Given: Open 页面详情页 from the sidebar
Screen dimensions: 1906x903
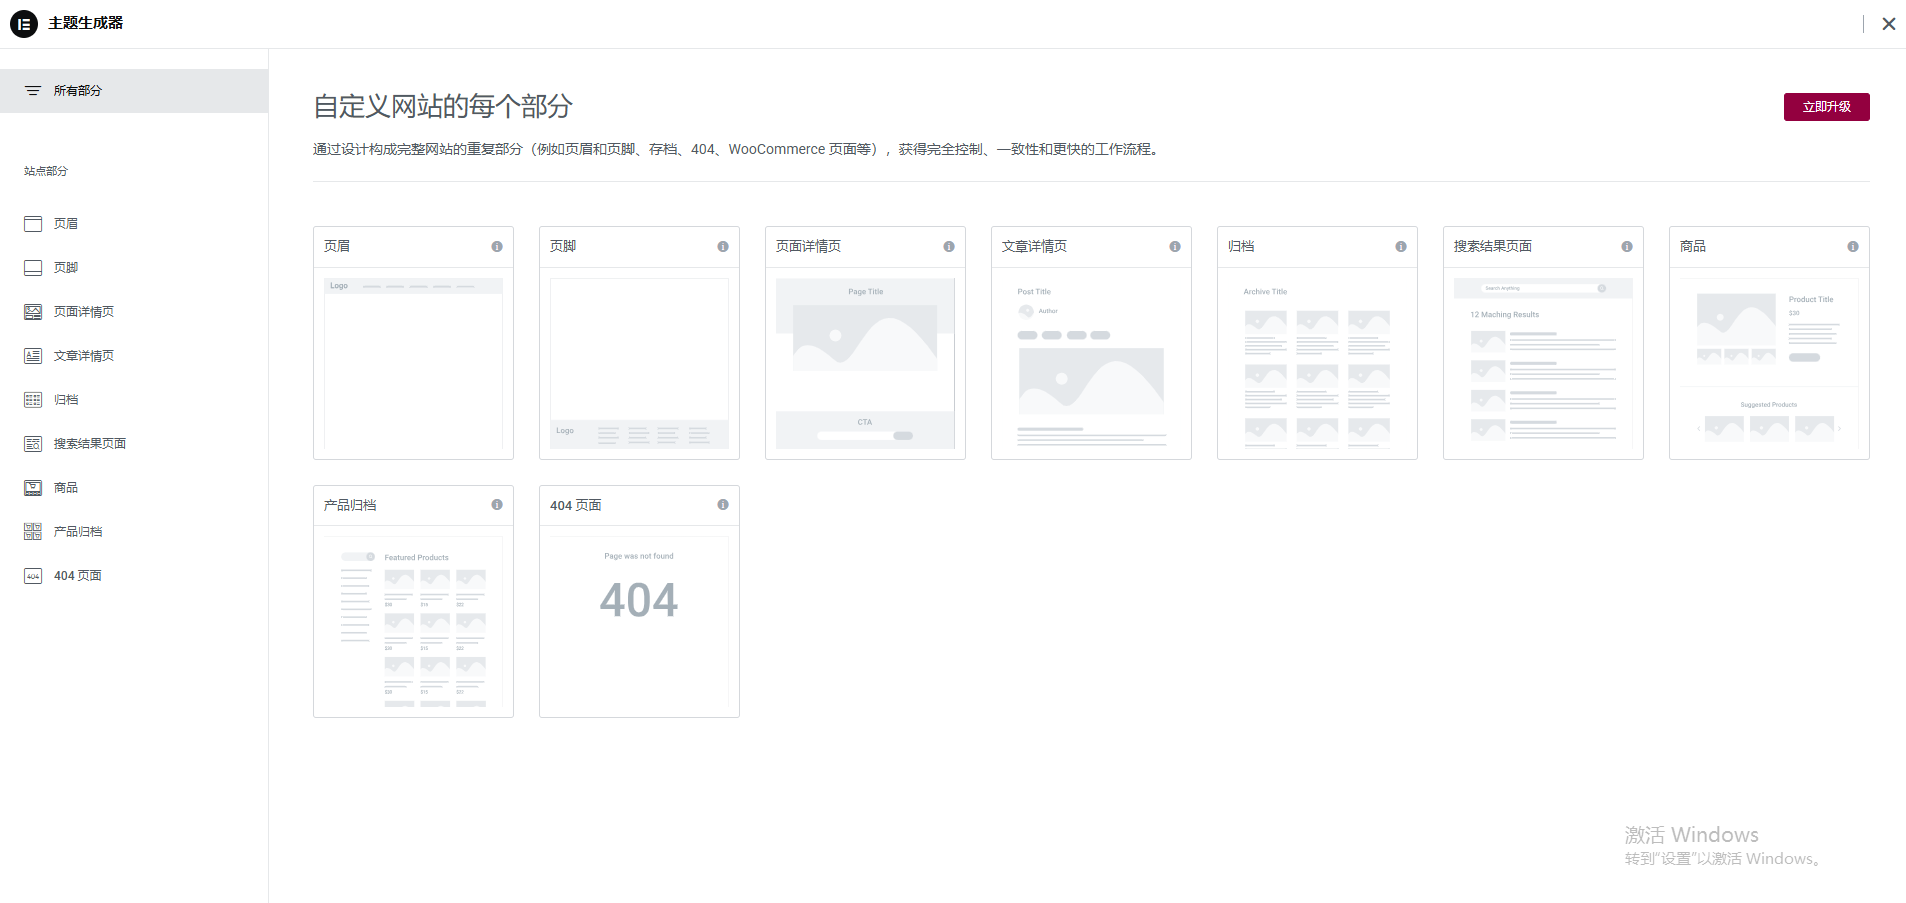Looking at the screenshot, I should click(x=33, y=311).
